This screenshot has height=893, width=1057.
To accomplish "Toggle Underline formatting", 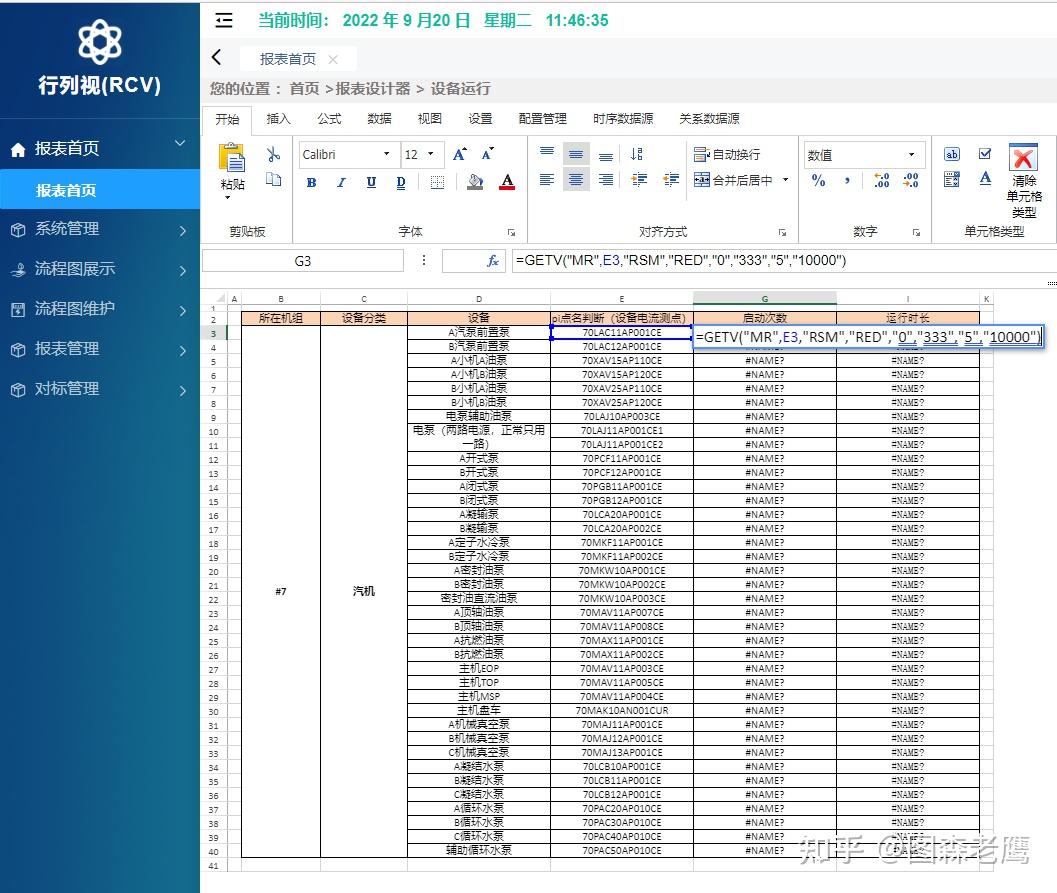I will click(371, 182).
